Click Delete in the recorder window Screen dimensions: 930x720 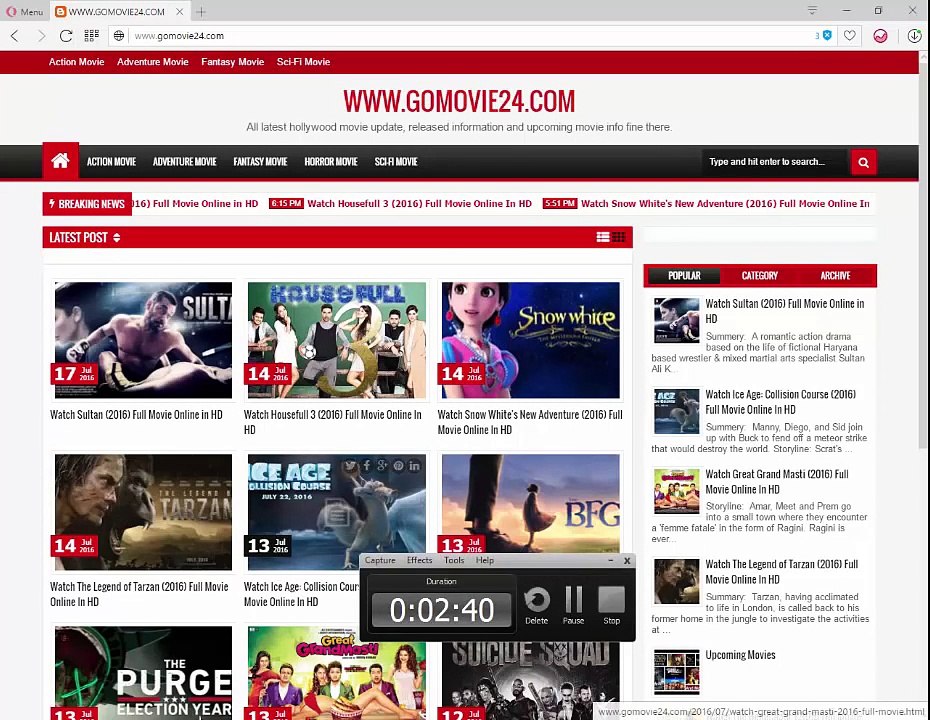[x=536, y=605]
